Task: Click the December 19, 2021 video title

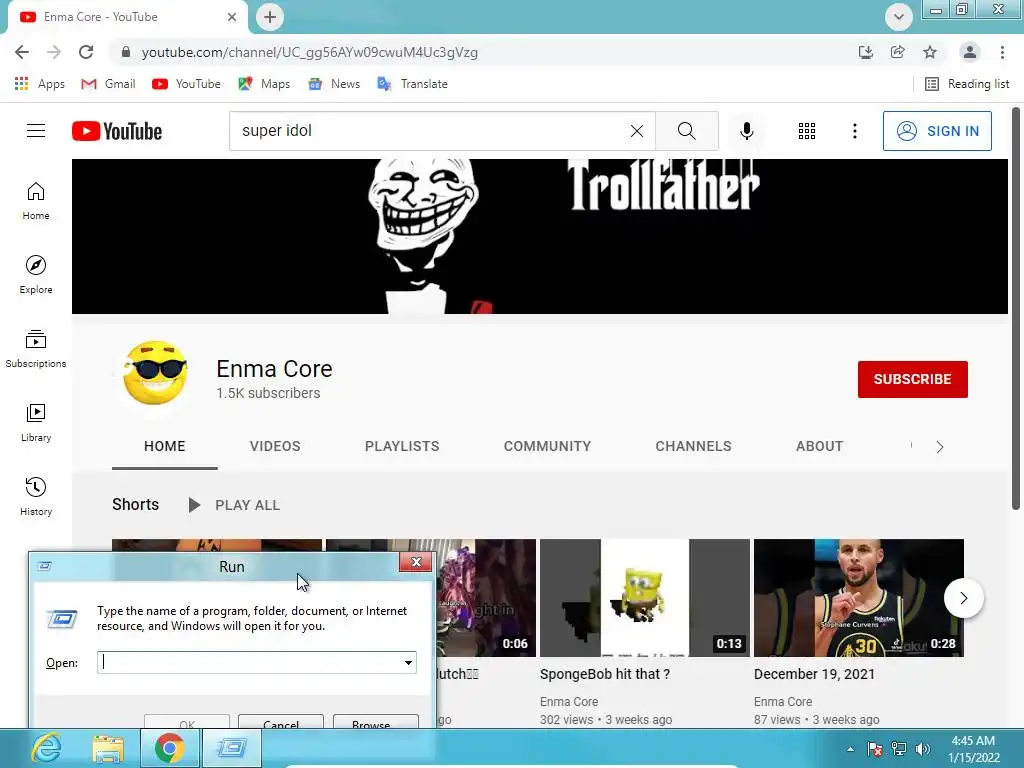Action: click(814, 674)
